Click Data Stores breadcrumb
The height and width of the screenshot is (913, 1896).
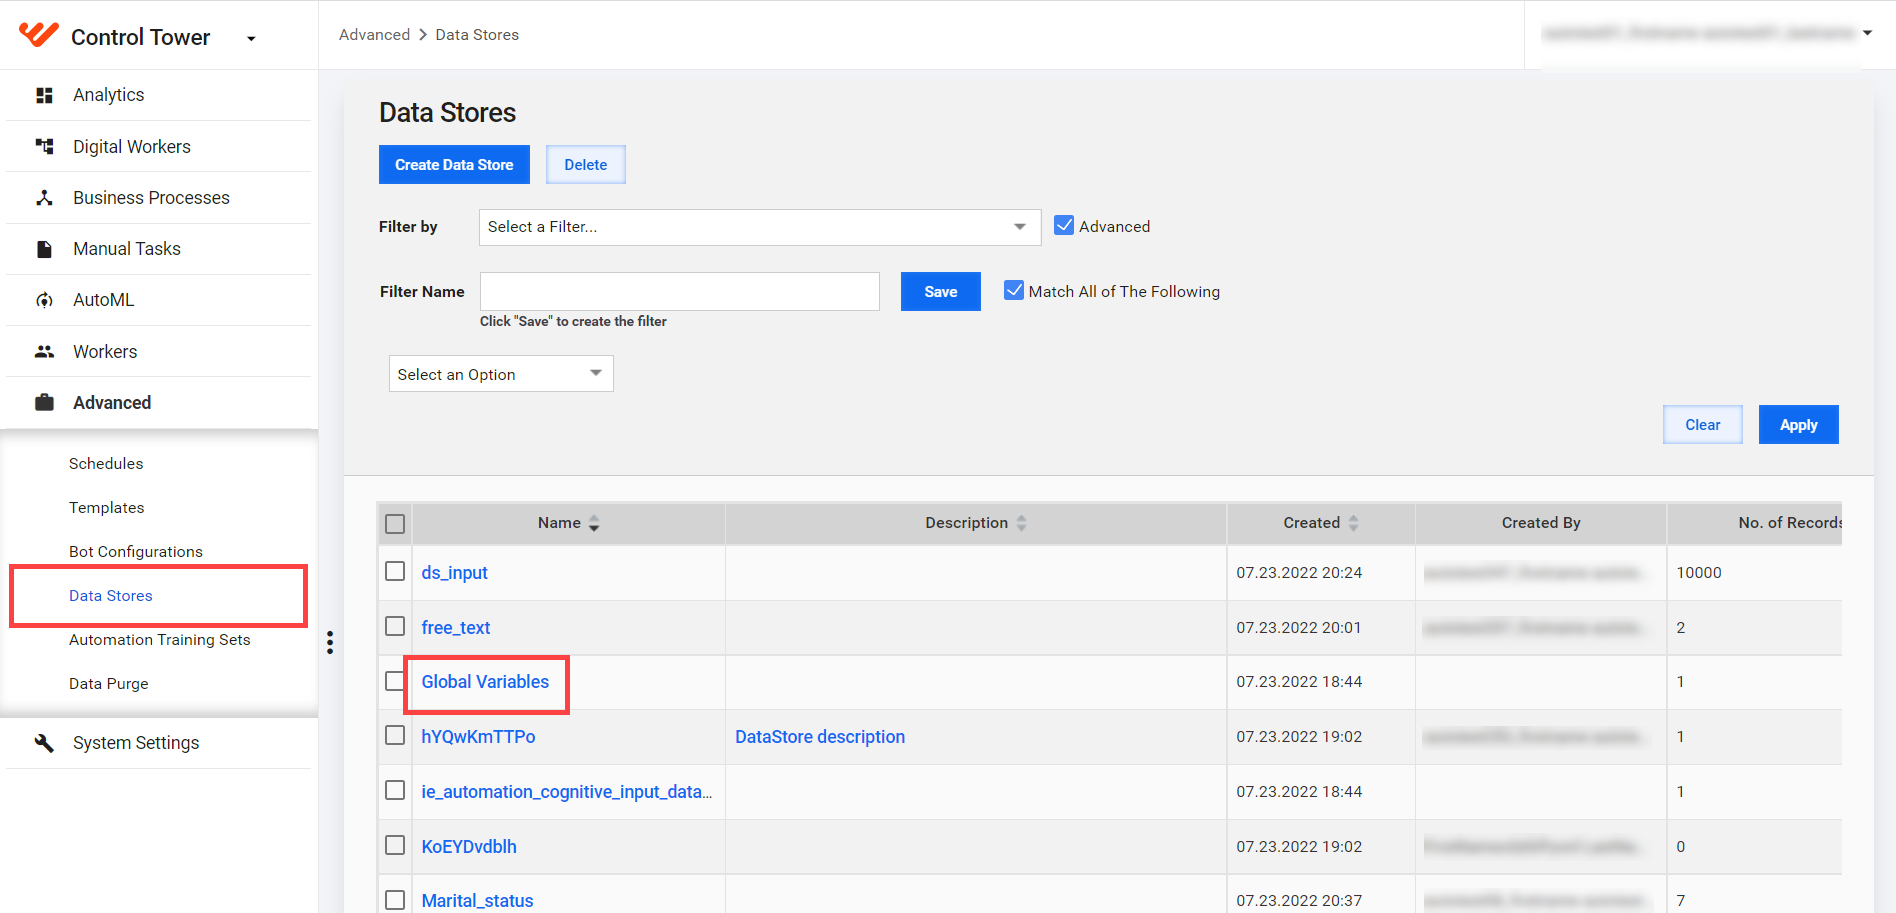(x=477, y=35)
